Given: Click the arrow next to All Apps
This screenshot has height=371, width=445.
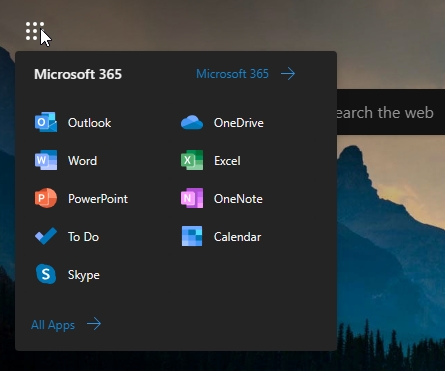Looking at the screenshot, I should (x=94, y=324).
